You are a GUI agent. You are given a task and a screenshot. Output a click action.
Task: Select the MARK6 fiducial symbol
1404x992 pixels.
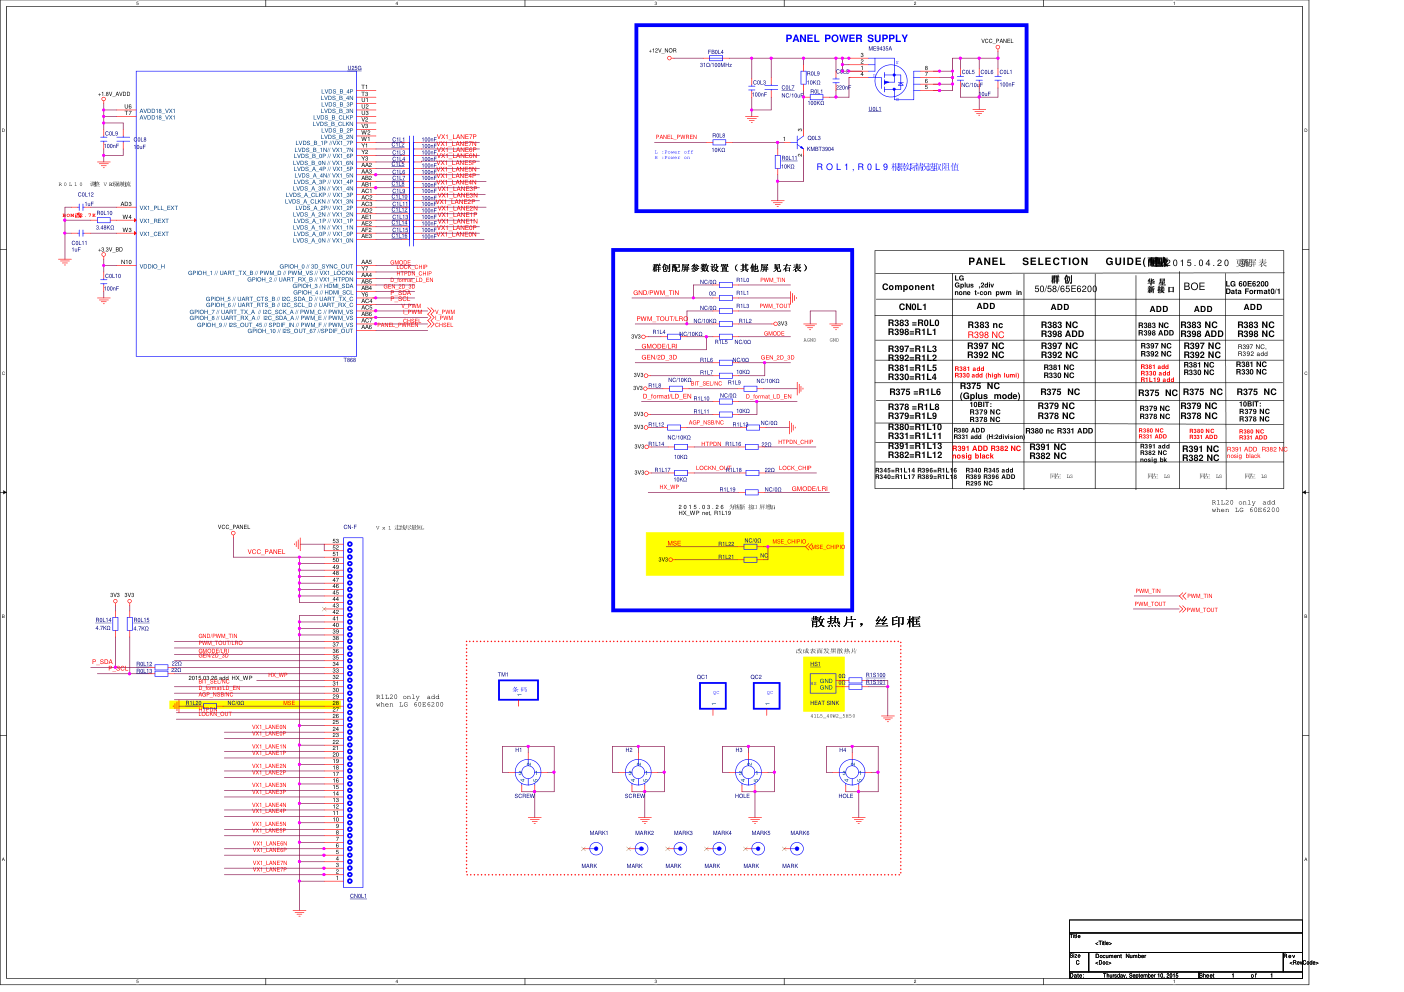pyautogui.click(x=797, y=849)
